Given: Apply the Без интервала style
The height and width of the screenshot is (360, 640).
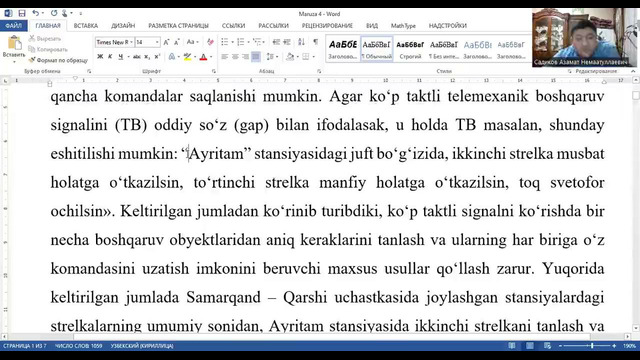Looking at the screenshot, I should pos(444,48).
